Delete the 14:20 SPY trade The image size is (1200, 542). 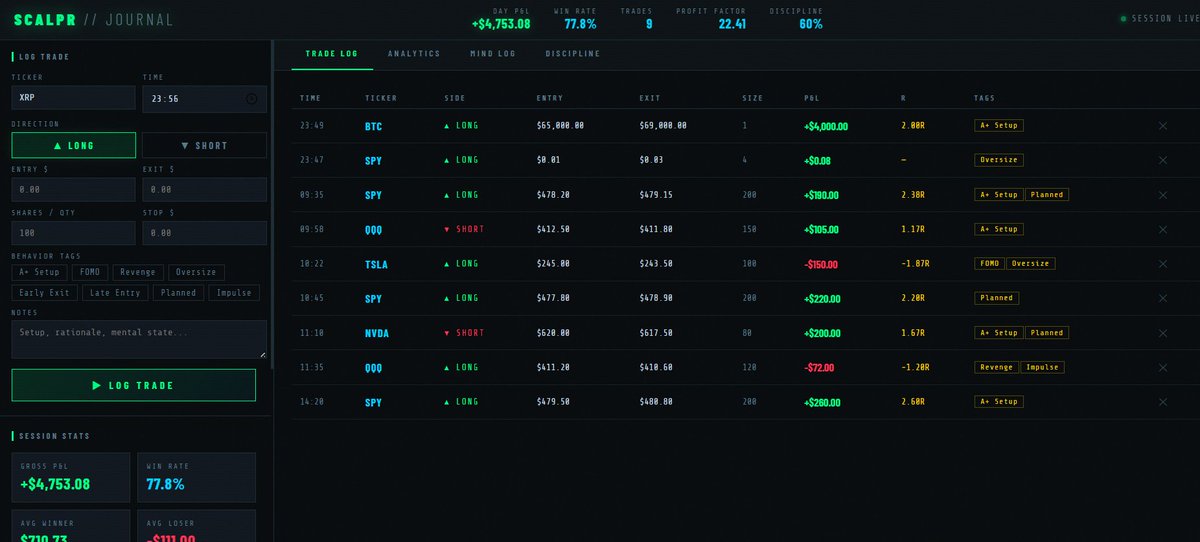point(1162,402)
